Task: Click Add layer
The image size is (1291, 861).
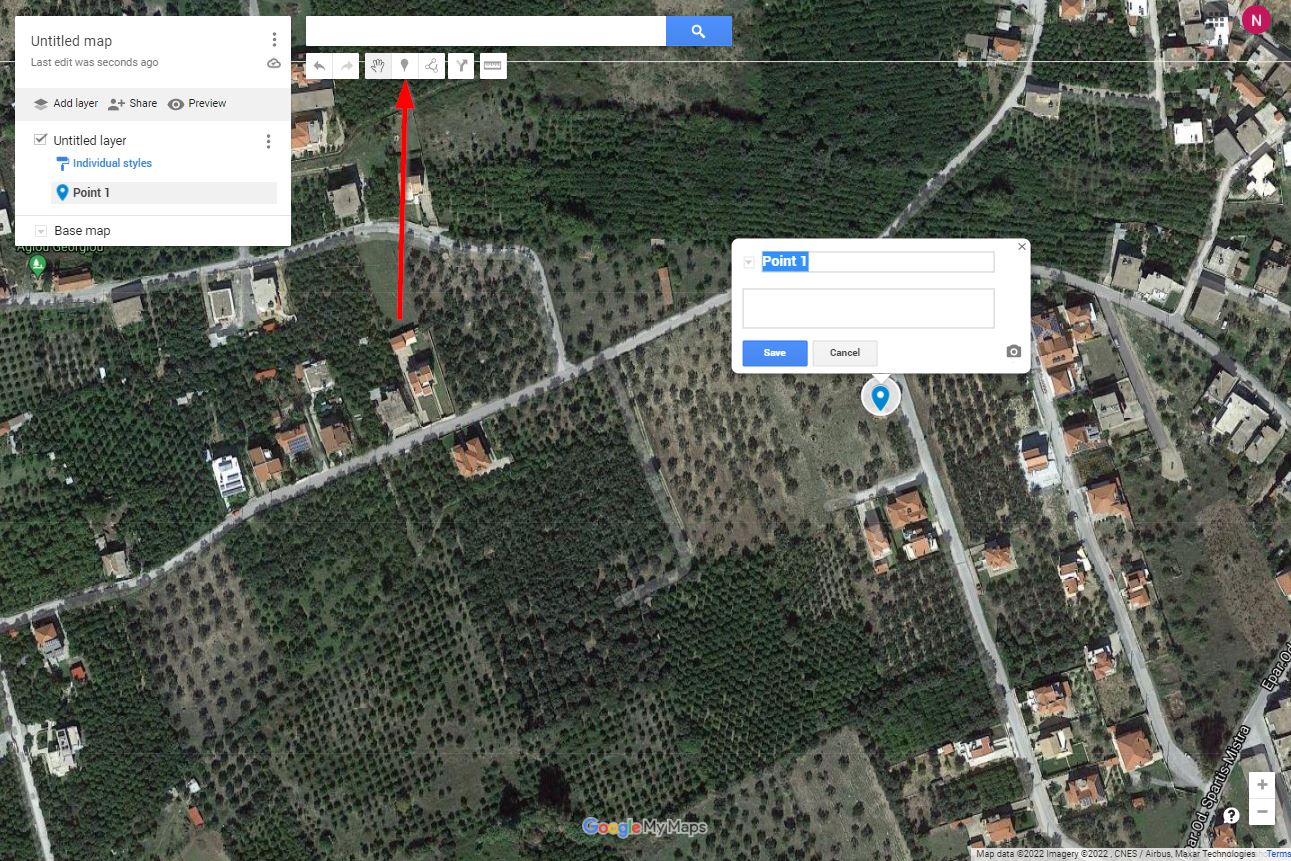Action: (x=66, y=103)
